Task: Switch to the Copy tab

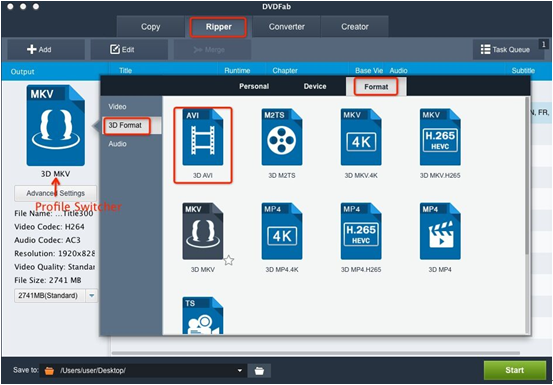Action: click(151, 27)
